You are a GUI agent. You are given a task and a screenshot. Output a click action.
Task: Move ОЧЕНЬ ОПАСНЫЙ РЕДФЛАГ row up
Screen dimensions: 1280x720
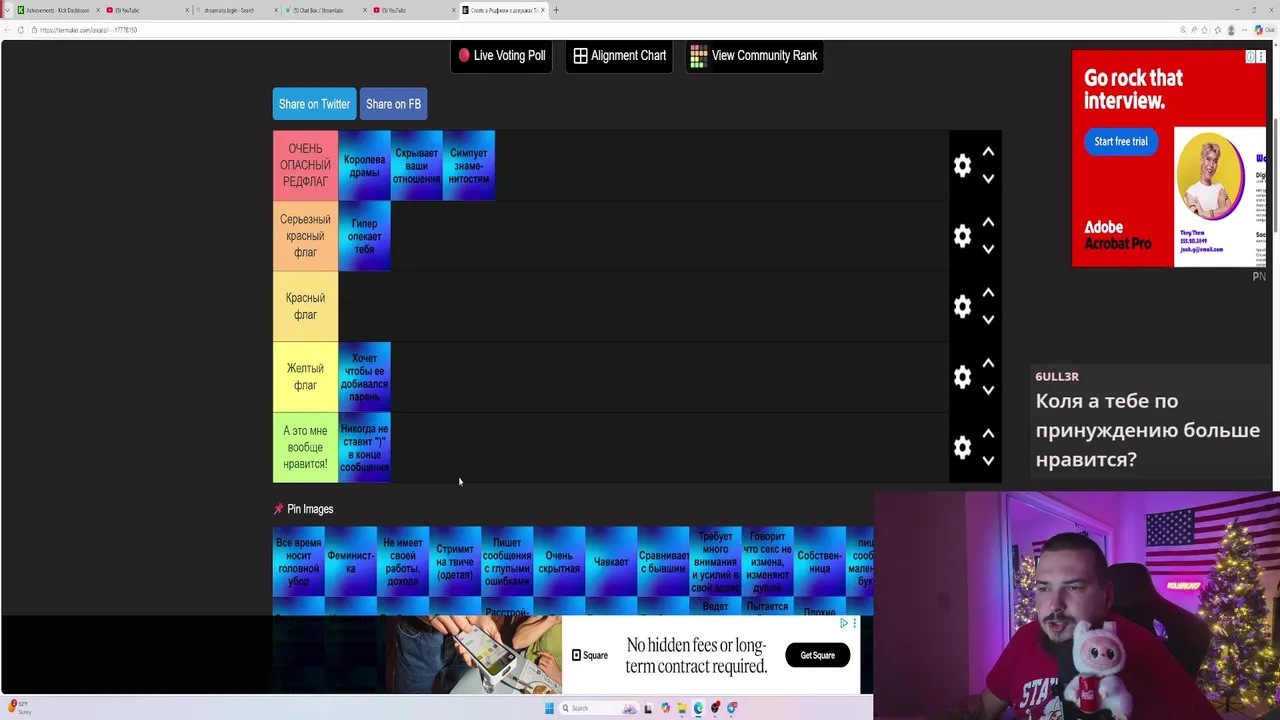click(988, 152)
